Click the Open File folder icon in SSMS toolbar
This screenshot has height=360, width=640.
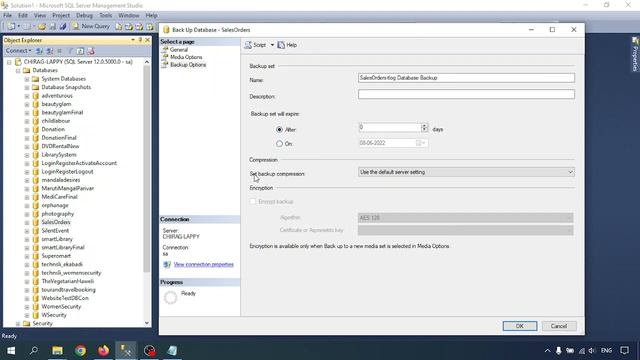click(x=42, y=27)
